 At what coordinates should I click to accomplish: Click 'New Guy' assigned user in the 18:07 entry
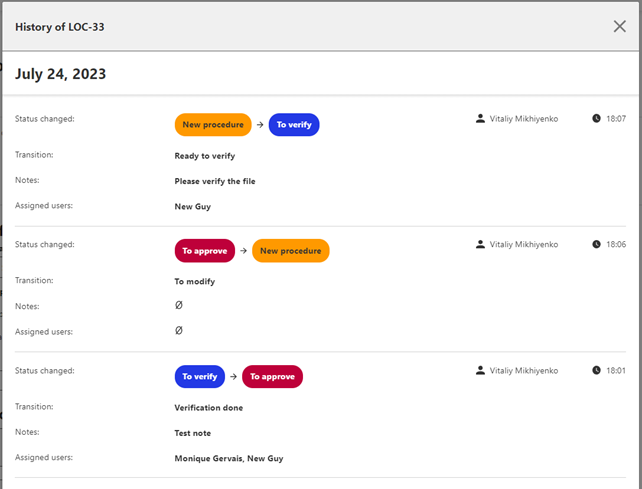pyautogui.click(x=193, y=206)
